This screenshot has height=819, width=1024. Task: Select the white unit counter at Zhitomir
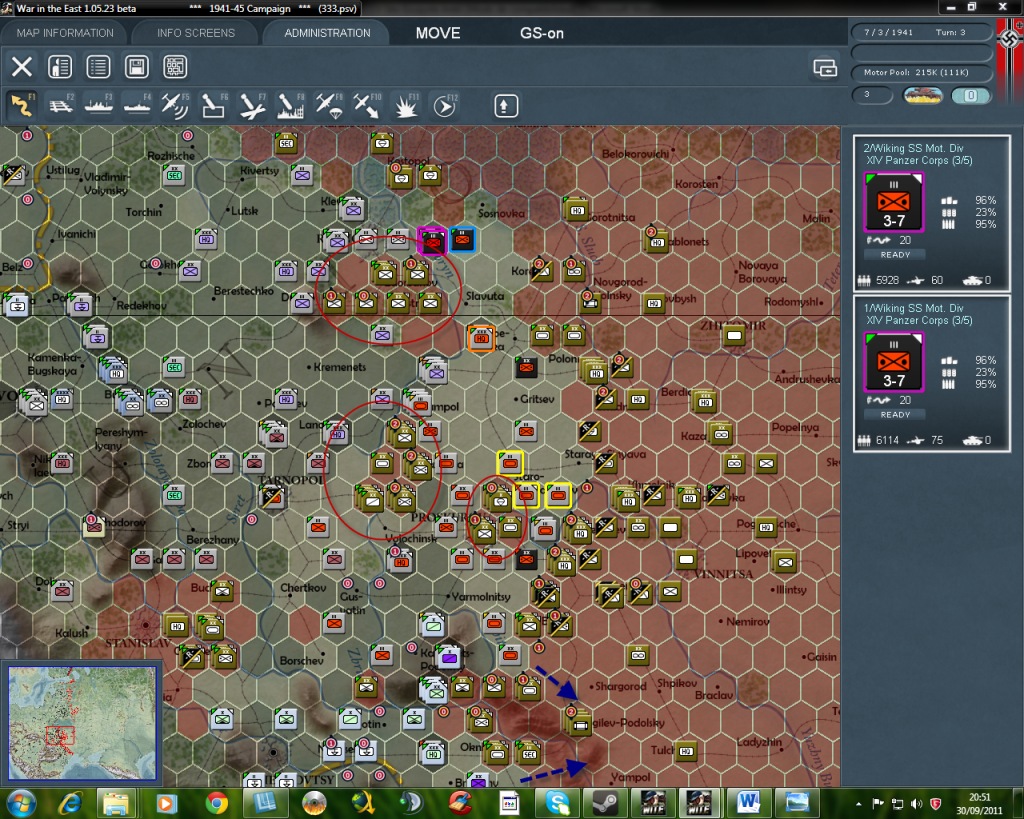point(734,336)
